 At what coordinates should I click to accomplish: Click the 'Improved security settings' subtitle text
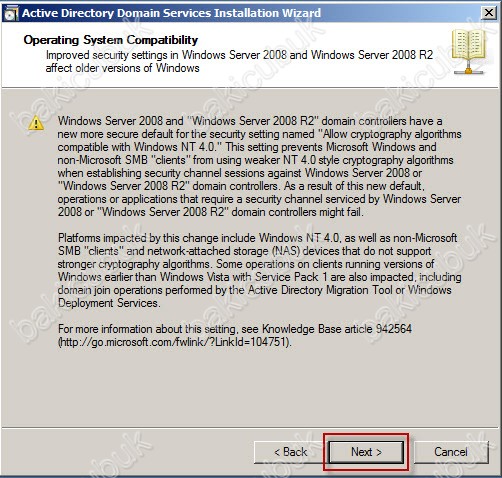tap(239, 61)
